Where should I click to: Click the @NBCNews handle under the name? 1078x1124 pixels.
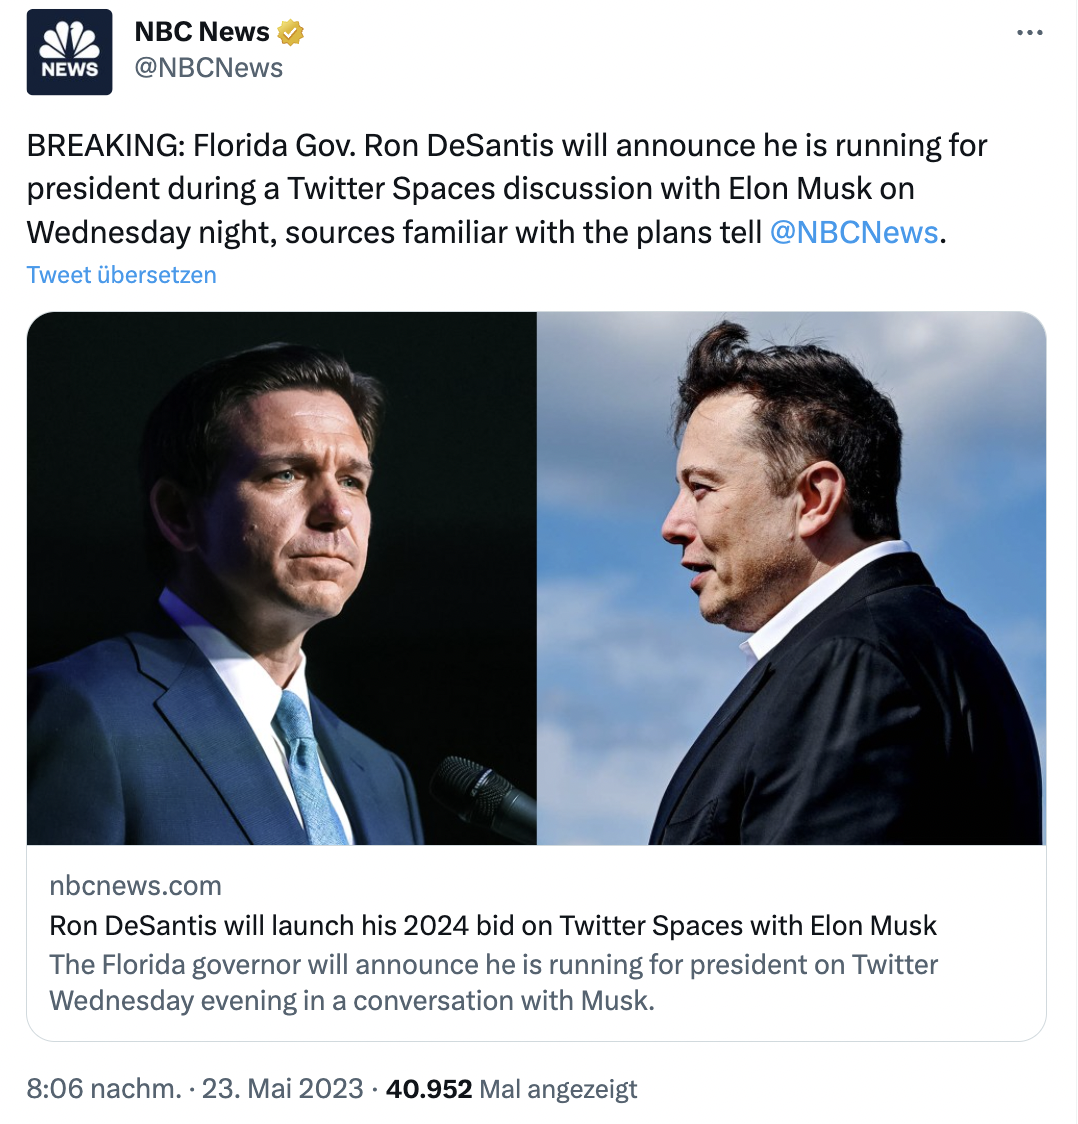(x=209, y=68)
